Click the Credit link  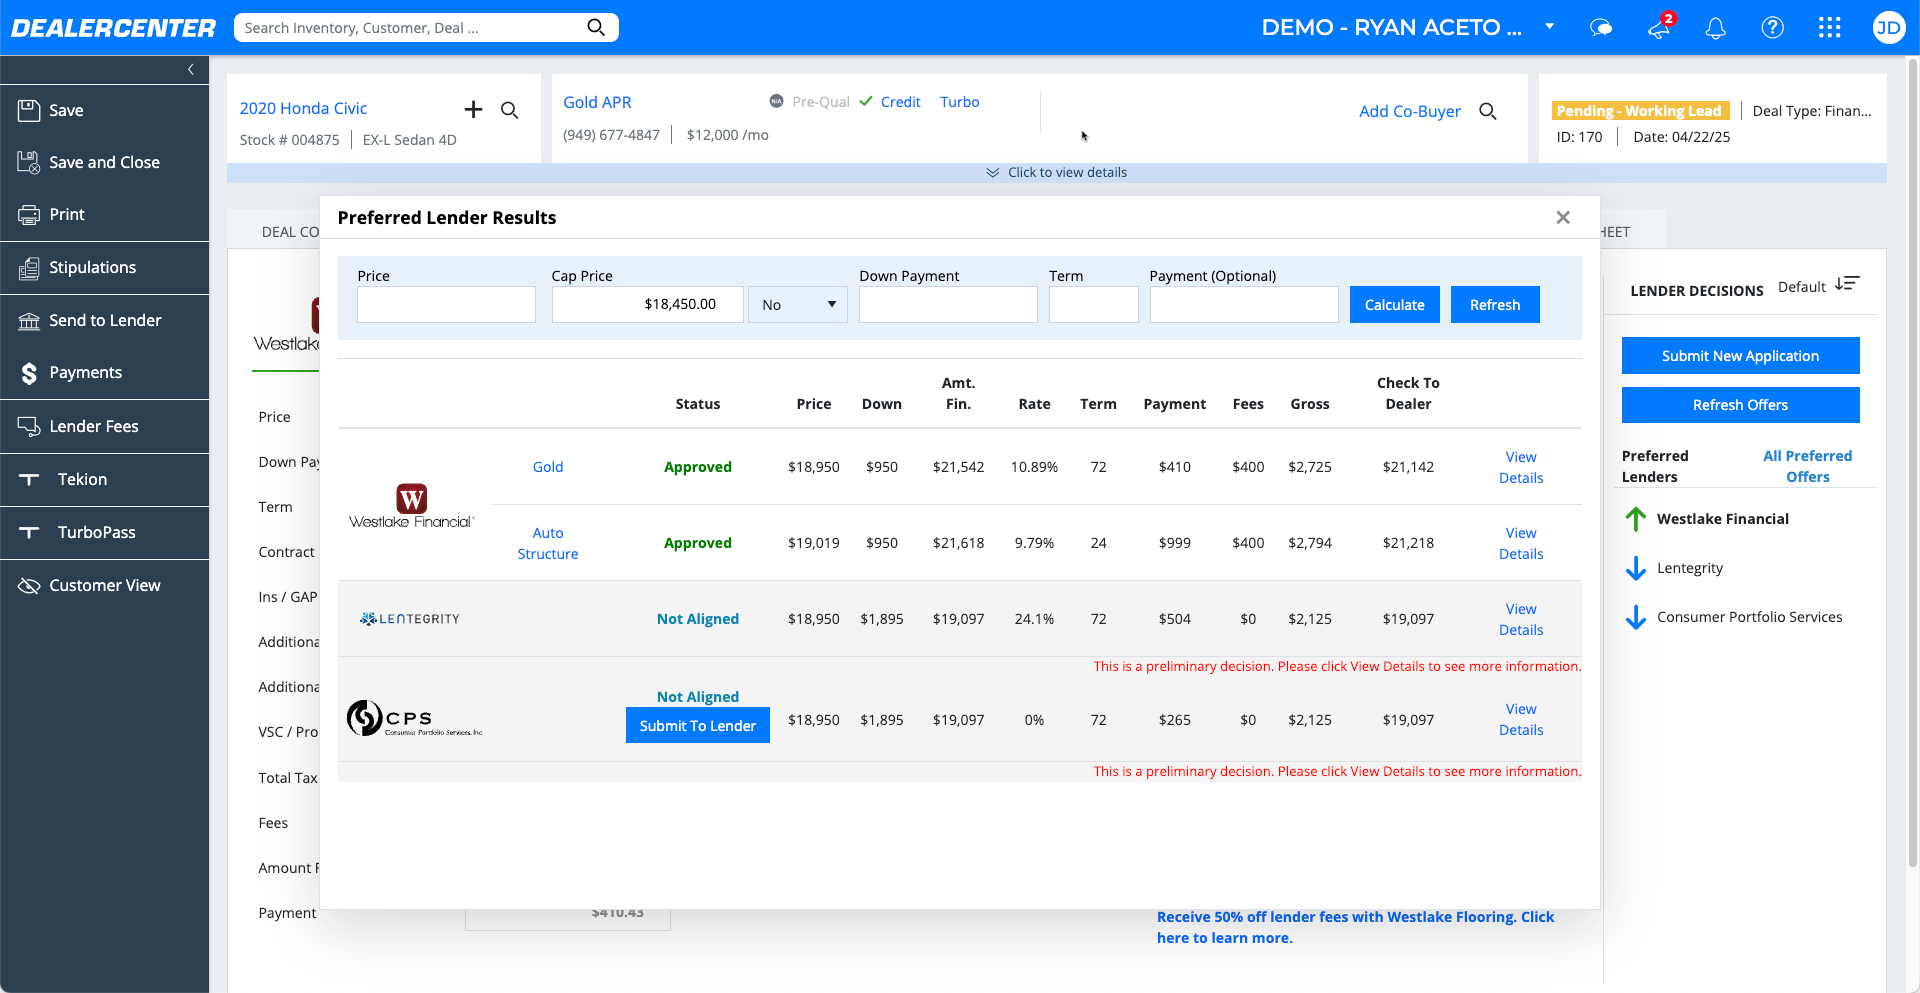coord(900,102)
